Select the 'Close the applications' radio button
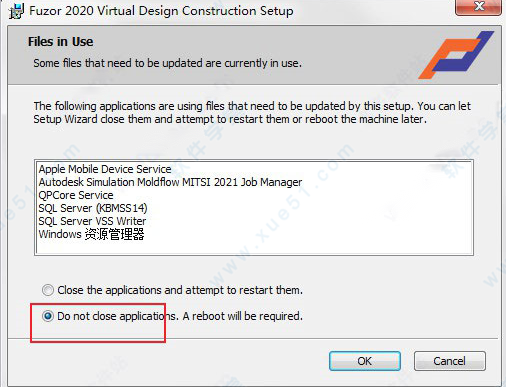 tap(48, 290)
